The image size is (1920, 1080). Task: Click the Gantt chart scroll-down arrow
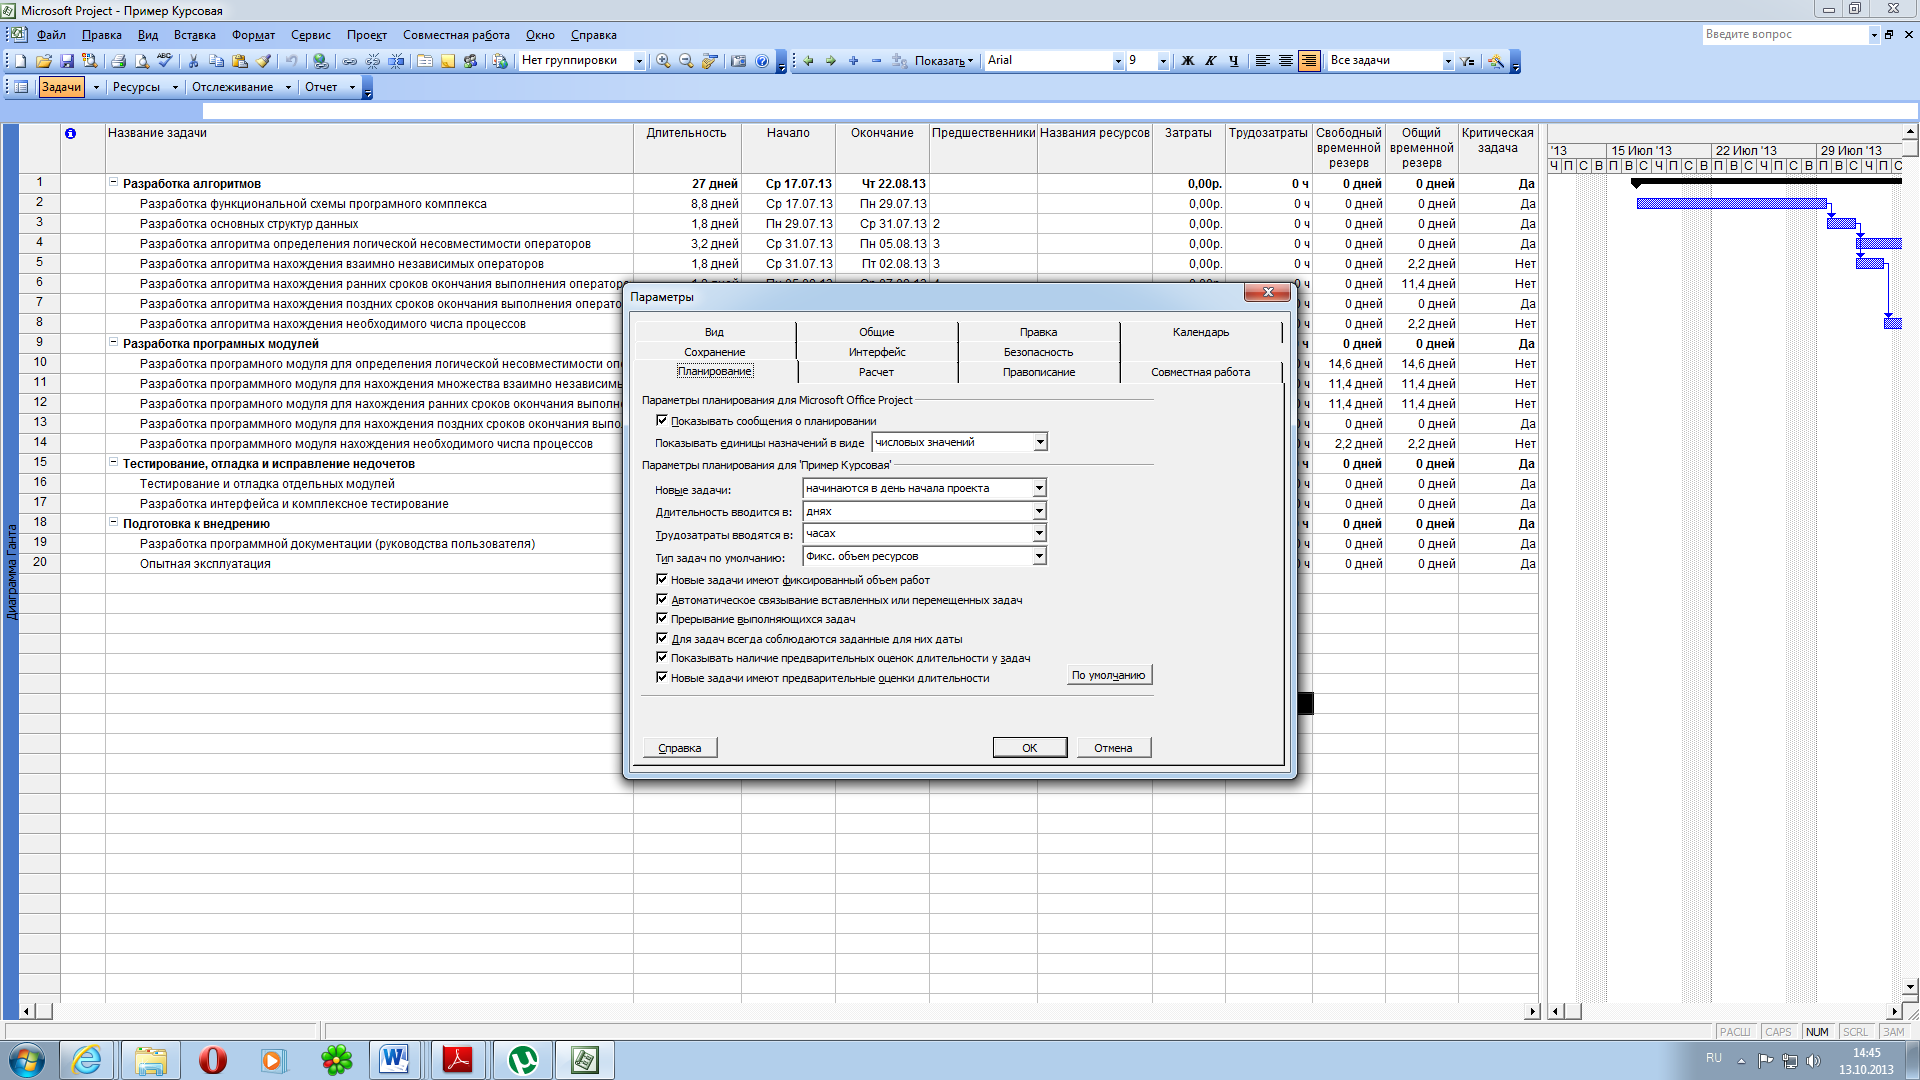(x=1910, y=987)
